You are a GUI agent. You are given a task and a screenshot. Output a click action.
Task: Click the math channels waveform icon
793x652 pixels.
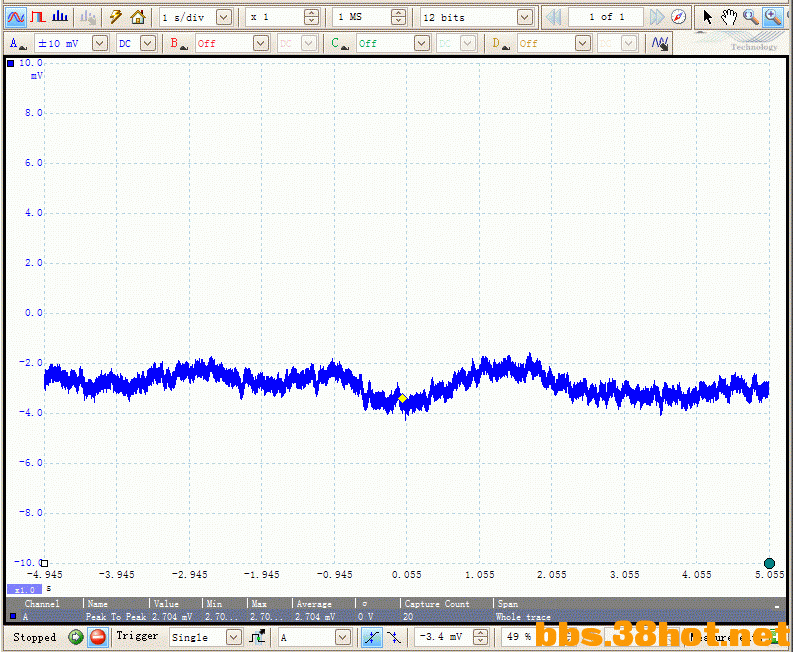tap(660, 44)
